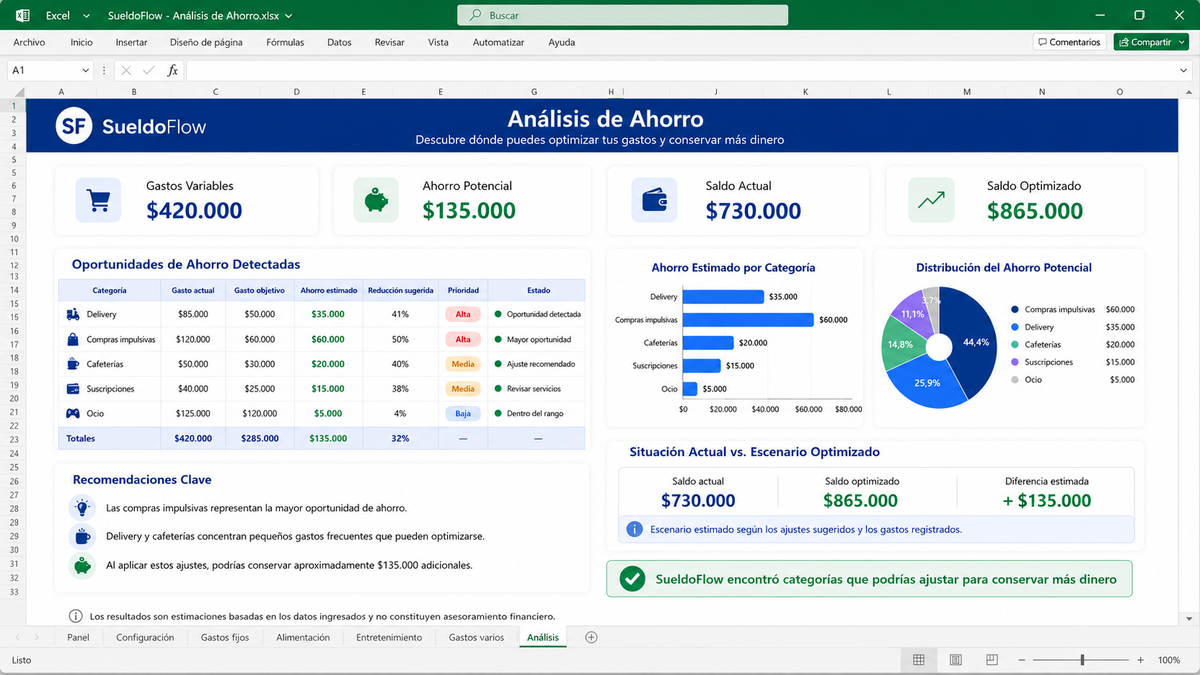
Task: Add a new sheet with the plus icon
Action: coord(591,637)
